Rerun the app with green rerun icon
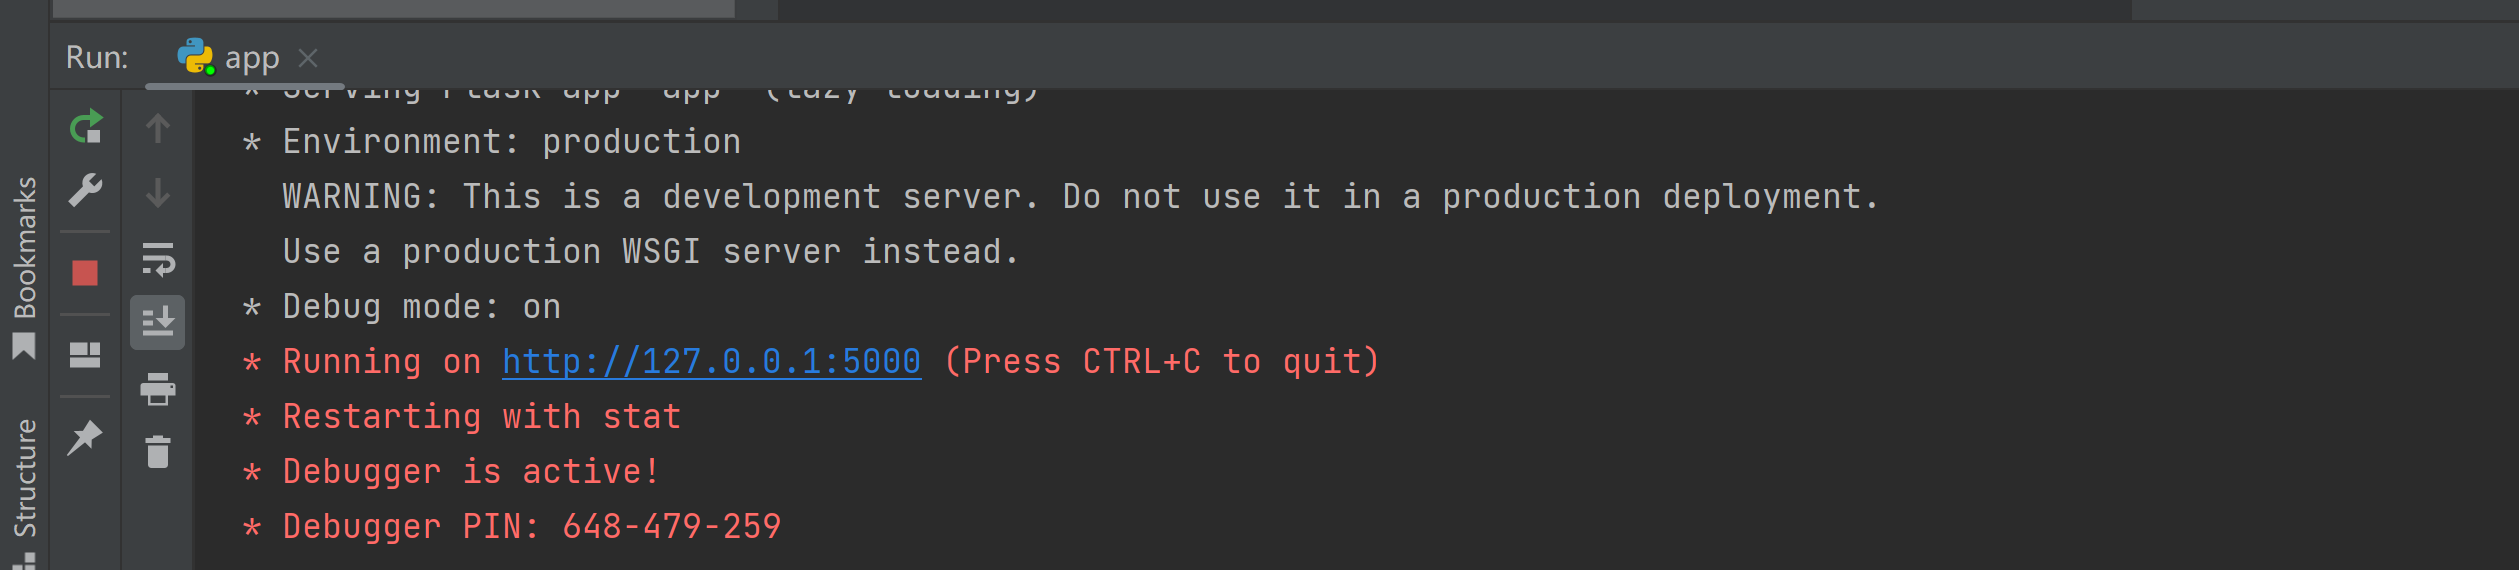Viewport: 2519px width, 570px height. coord(86,127)
